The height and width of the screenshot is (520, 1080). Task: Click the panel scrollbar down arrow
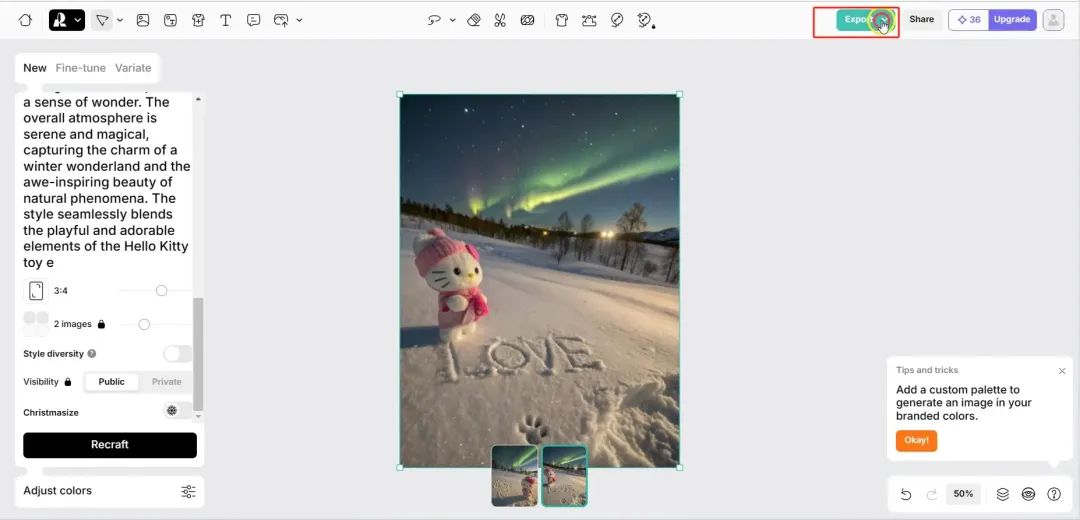pos(198,416)
